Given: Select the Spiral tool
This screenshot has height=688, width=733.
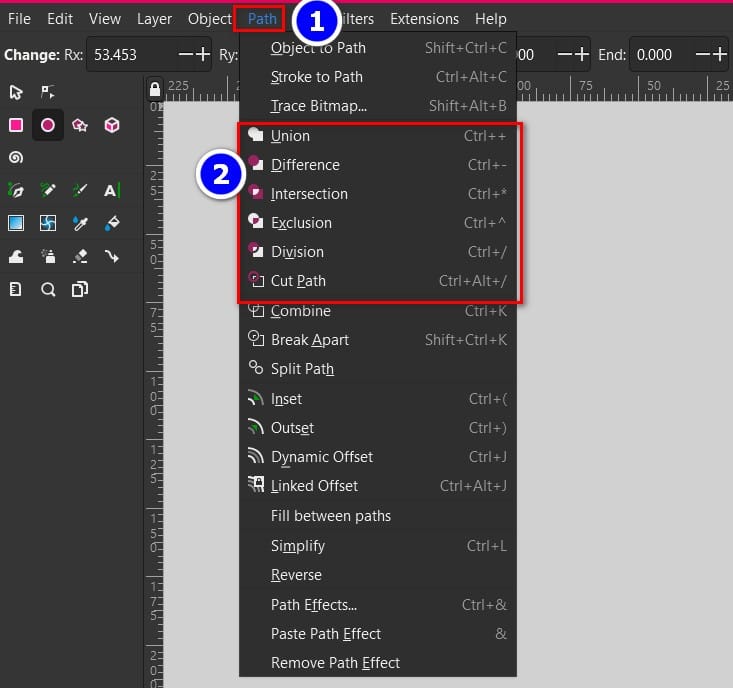Looking at the screenshot, I should (x=16, y=157).
